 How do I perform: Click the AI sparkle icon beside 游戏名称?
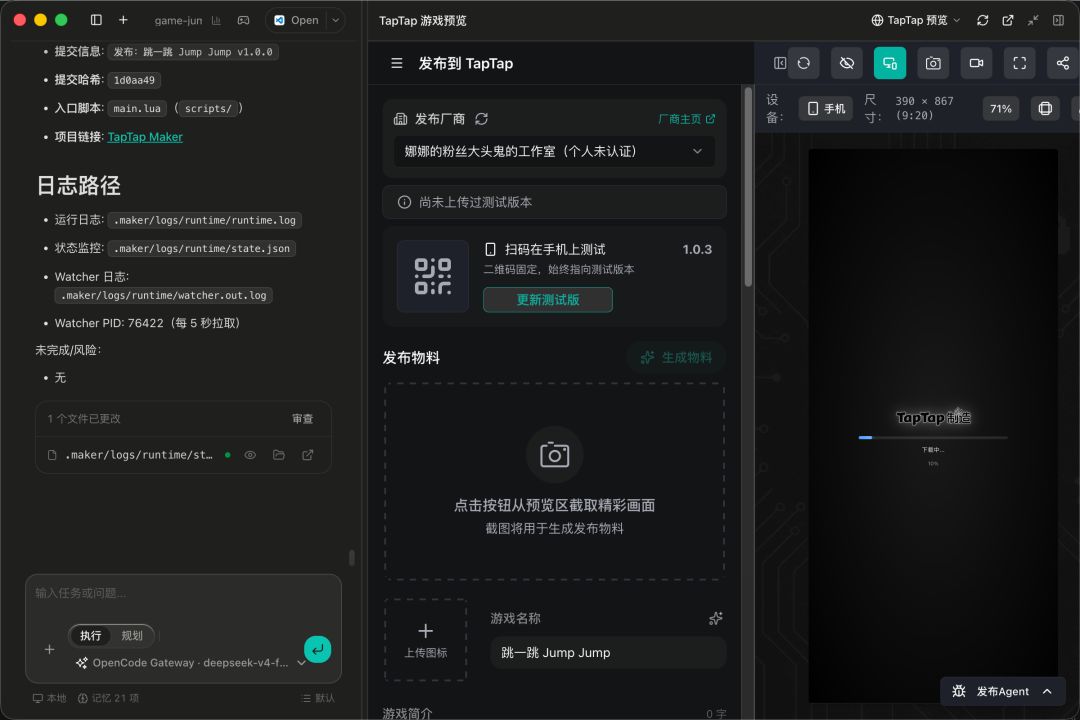pyautogui.click(x=716, y=619)
